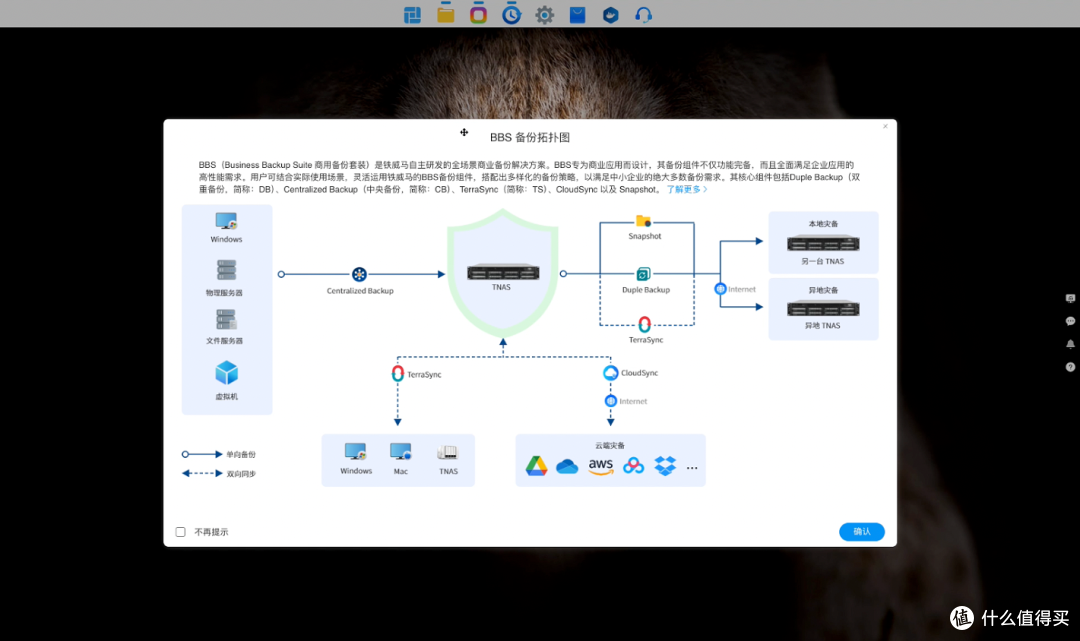Image resolution: width=1080 pixels, height=641 pixels.
Task: Click the TNAS device inside the shield
Action: click(503, 273)
